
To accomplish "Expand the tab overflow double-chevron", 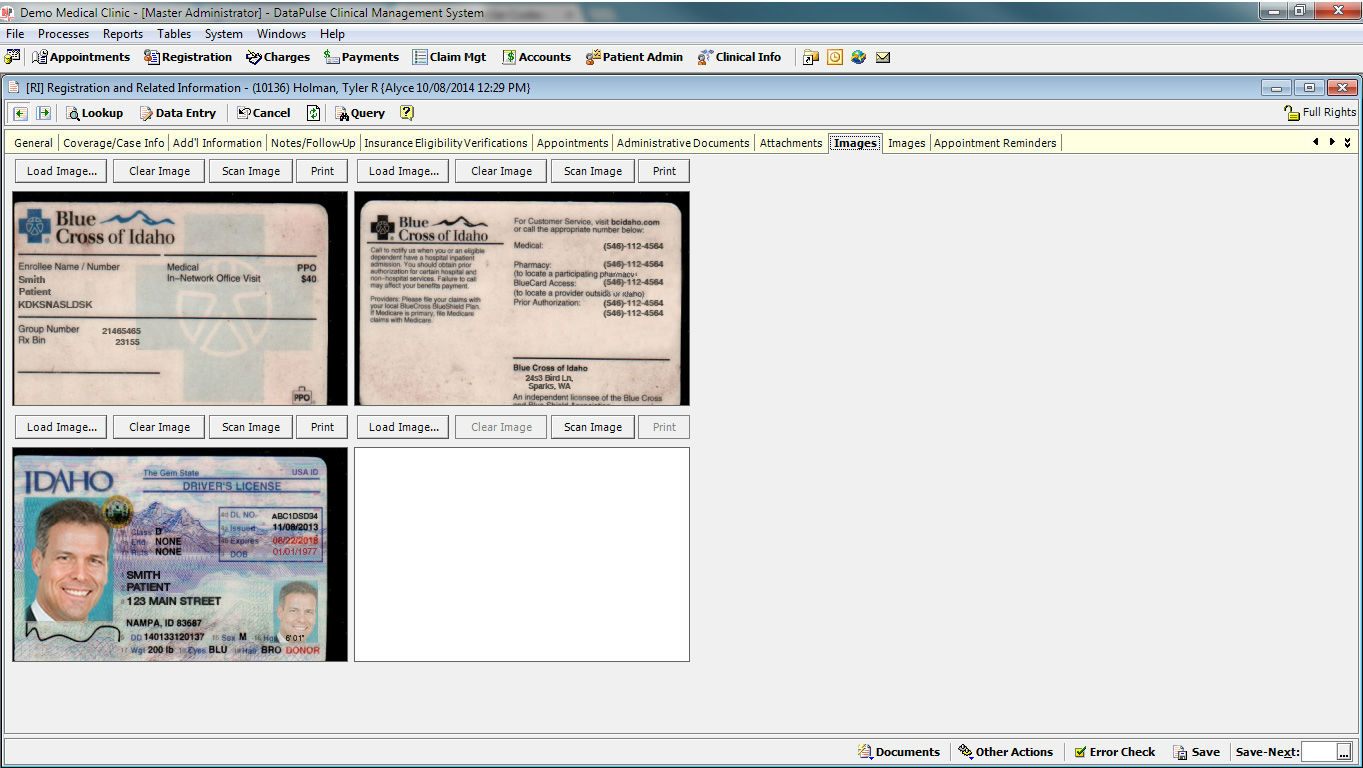I will click(1347, 143).
